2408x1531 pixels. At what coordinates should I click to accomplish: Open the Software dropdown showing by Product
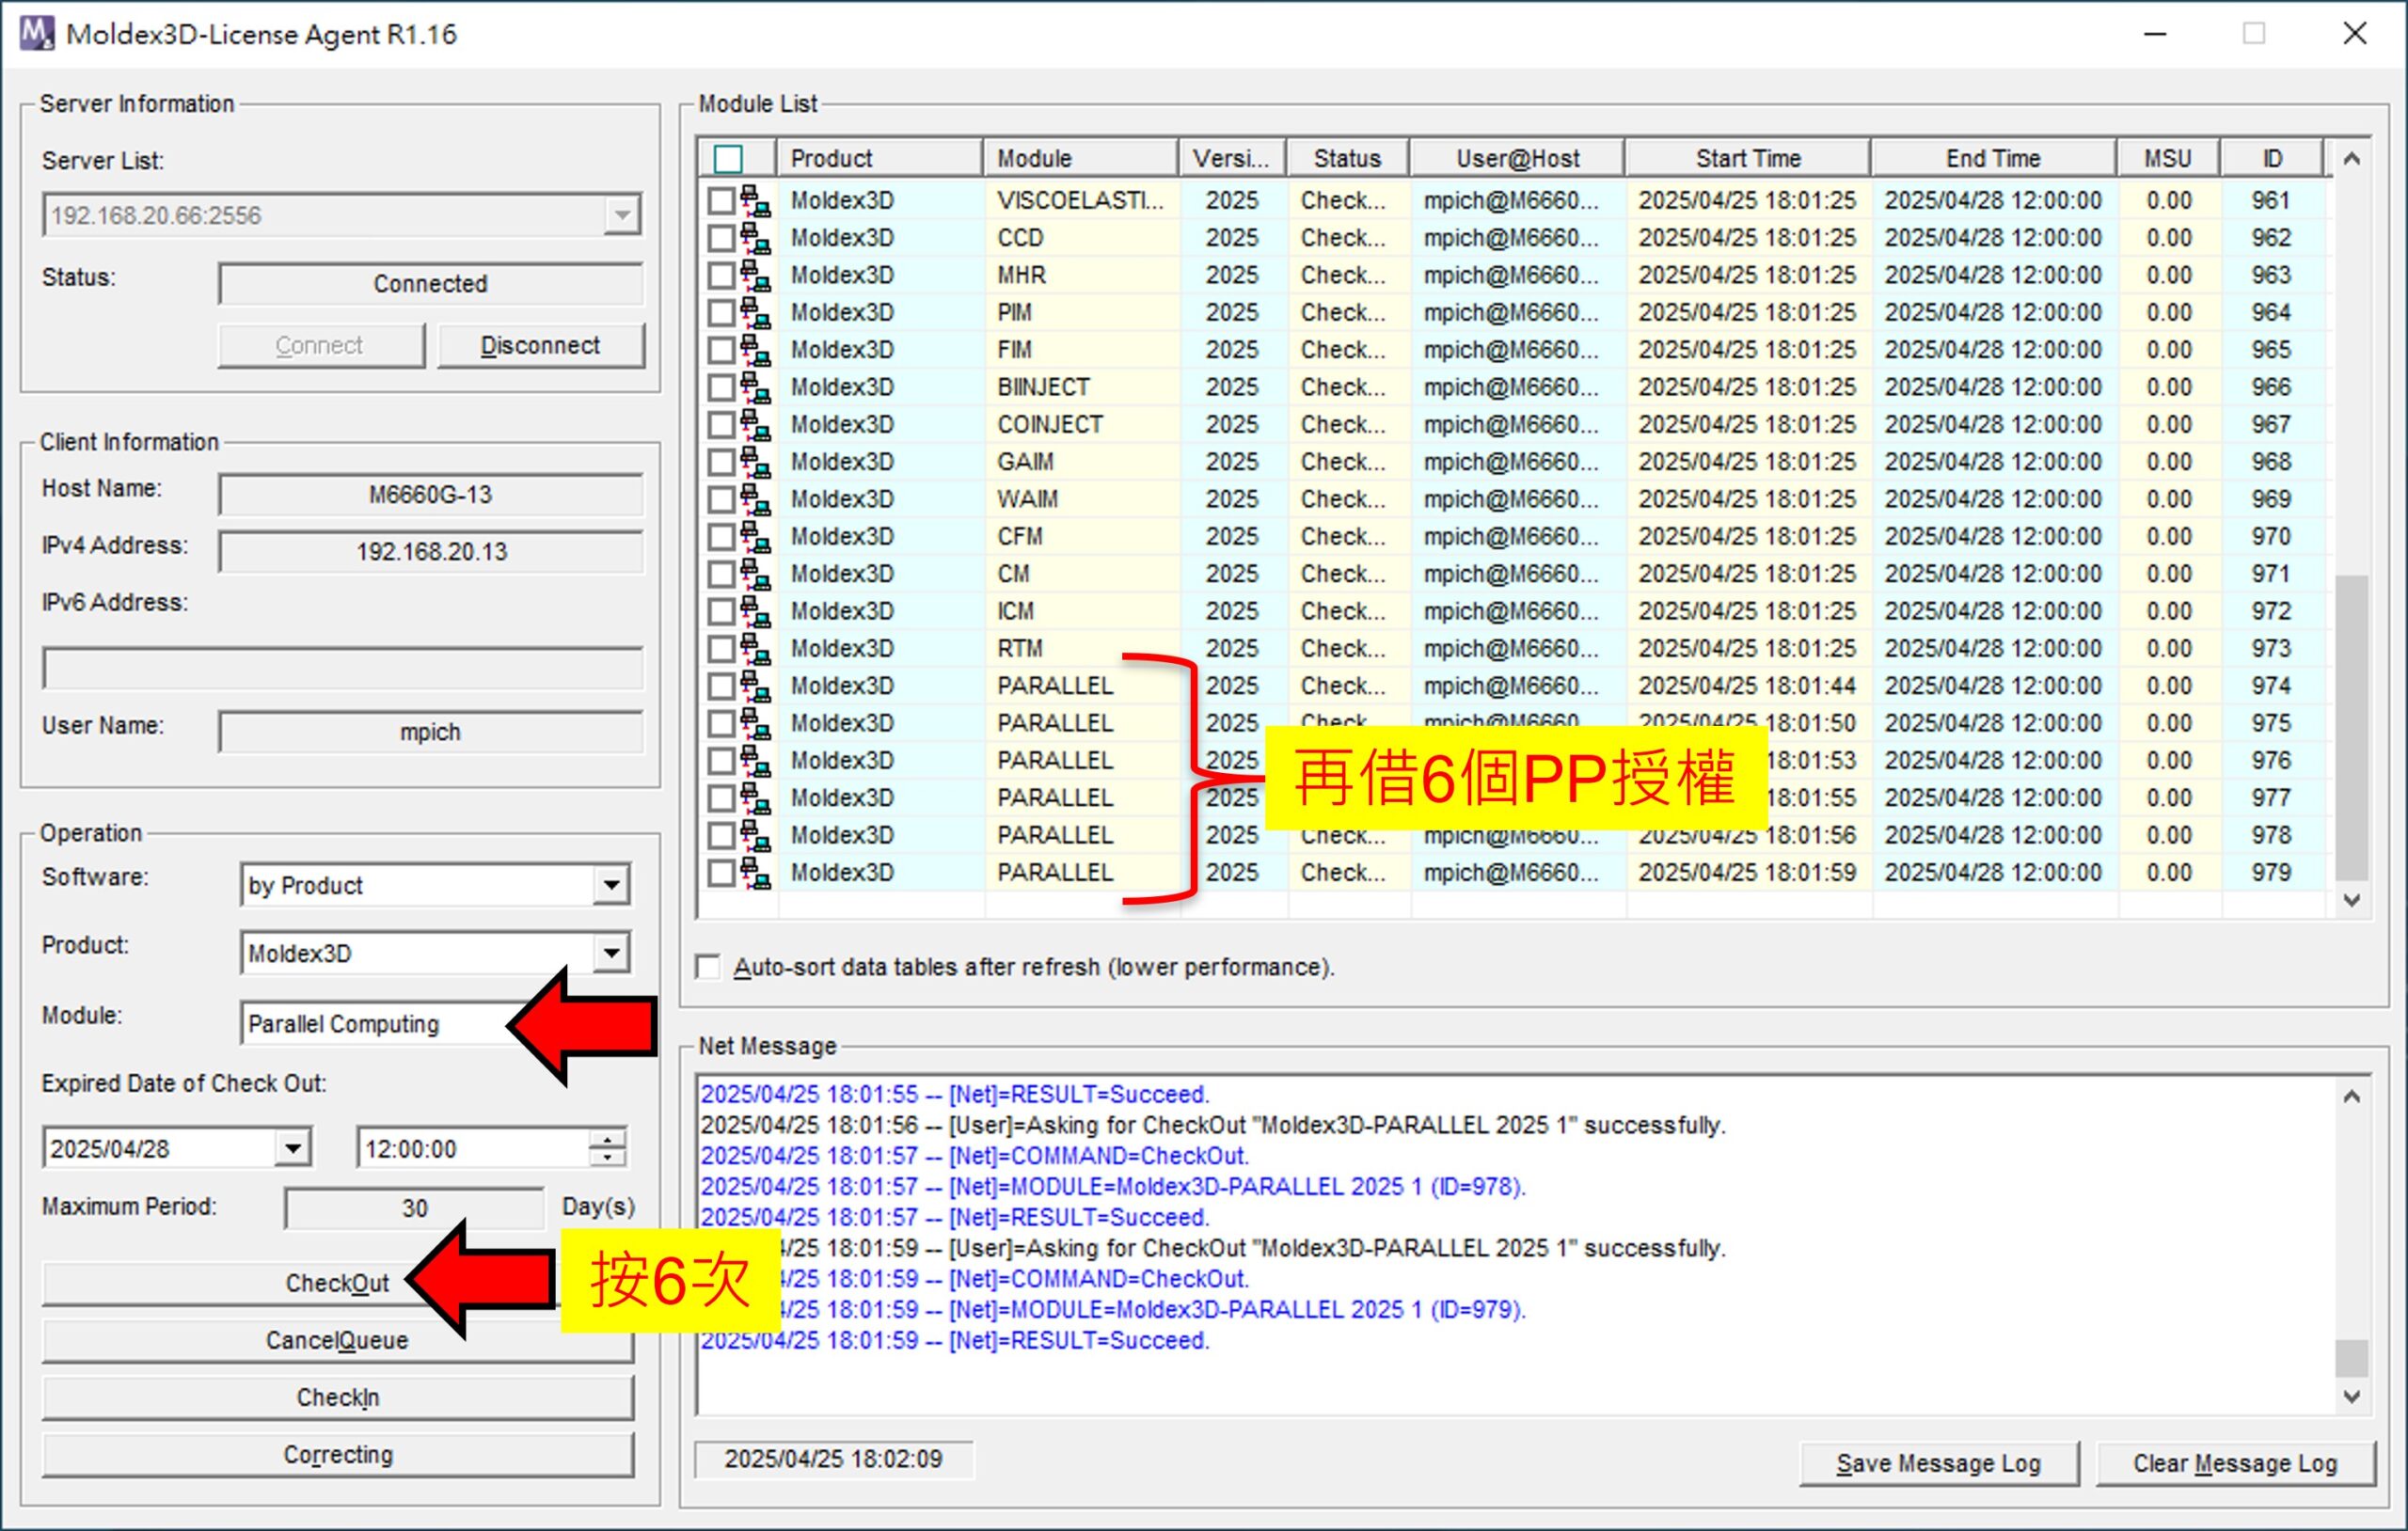click(x=611, y=885)
